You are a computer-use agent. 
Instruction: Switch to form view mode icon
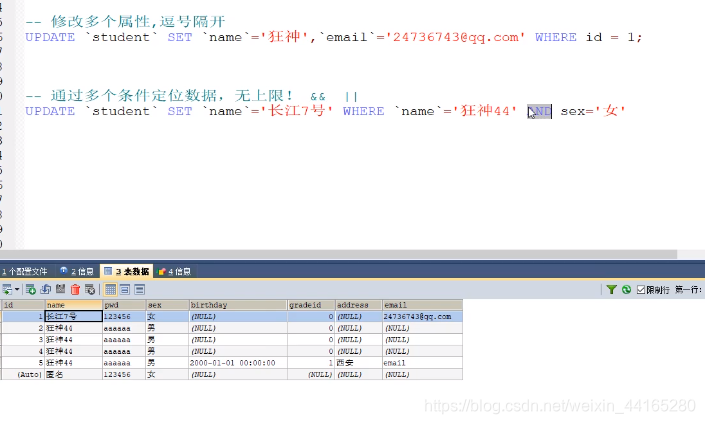[x=125, y=290]
